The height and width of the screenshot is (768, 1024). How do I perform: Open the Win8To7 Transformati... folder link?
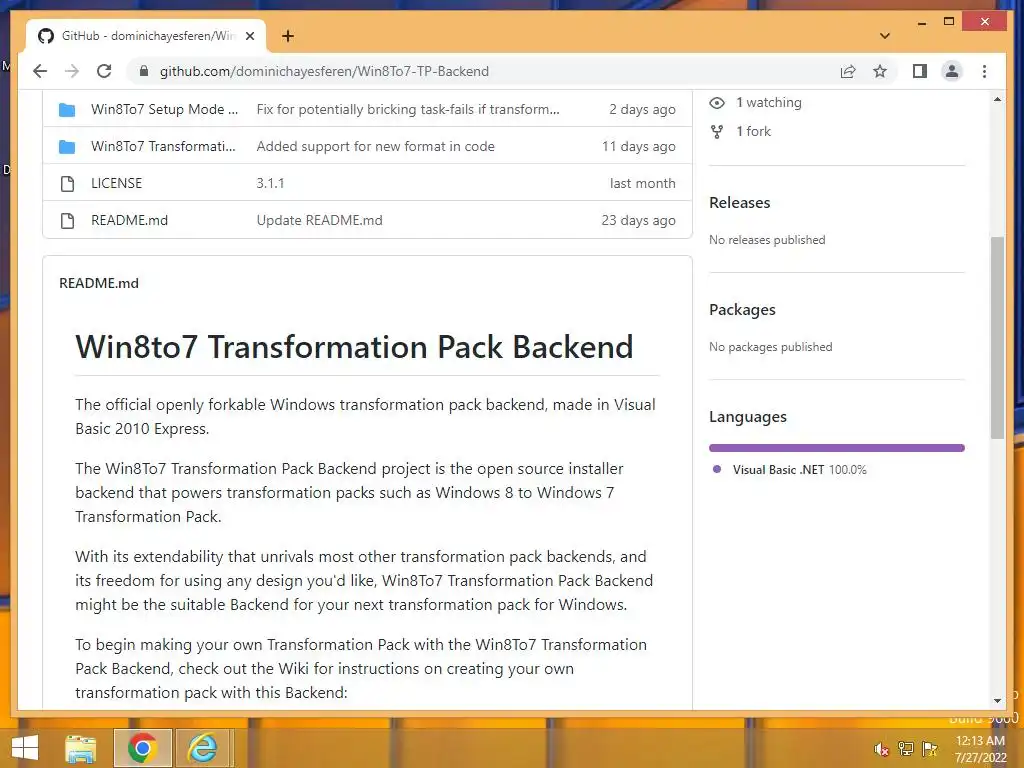pyautogui.click(x=163, y=146)
